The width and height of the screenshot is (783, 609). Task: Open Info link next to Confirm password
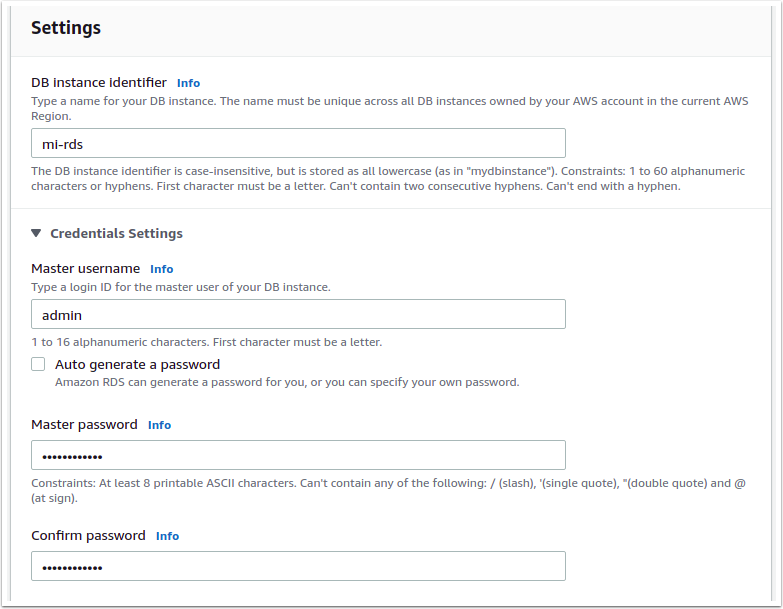point(167,536)
